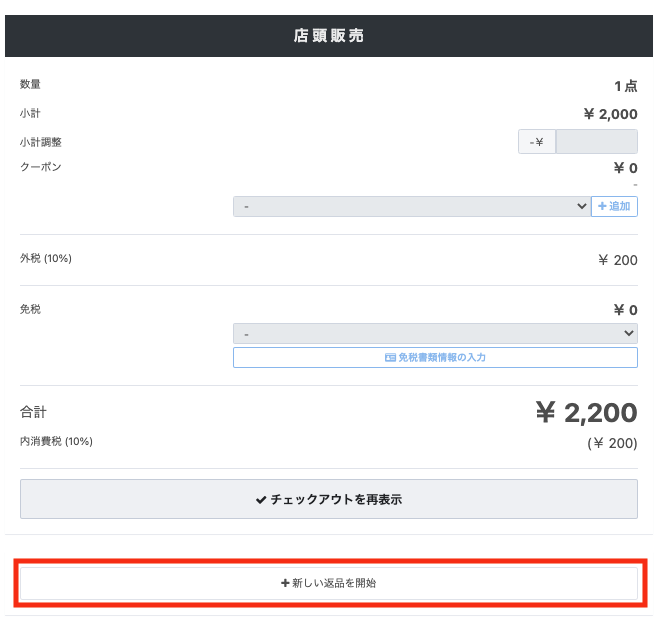Click the 合計 total amount ¥2,200
The image size is (660, 620).
586,413
